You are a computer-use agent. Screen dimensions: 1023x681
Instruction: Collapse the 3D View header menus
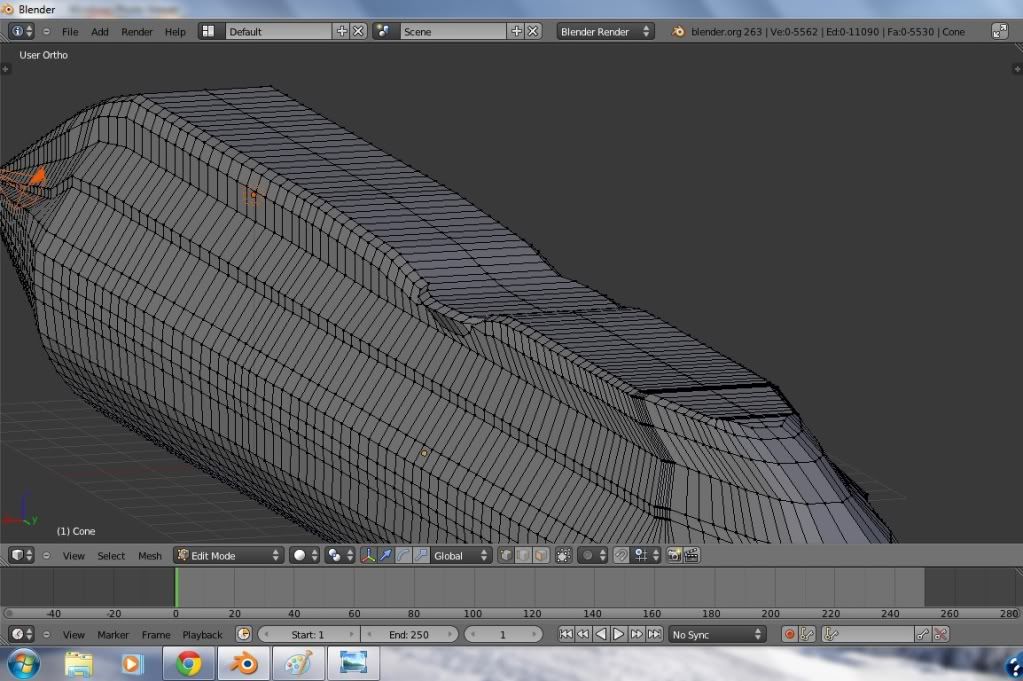click(46, 555)
